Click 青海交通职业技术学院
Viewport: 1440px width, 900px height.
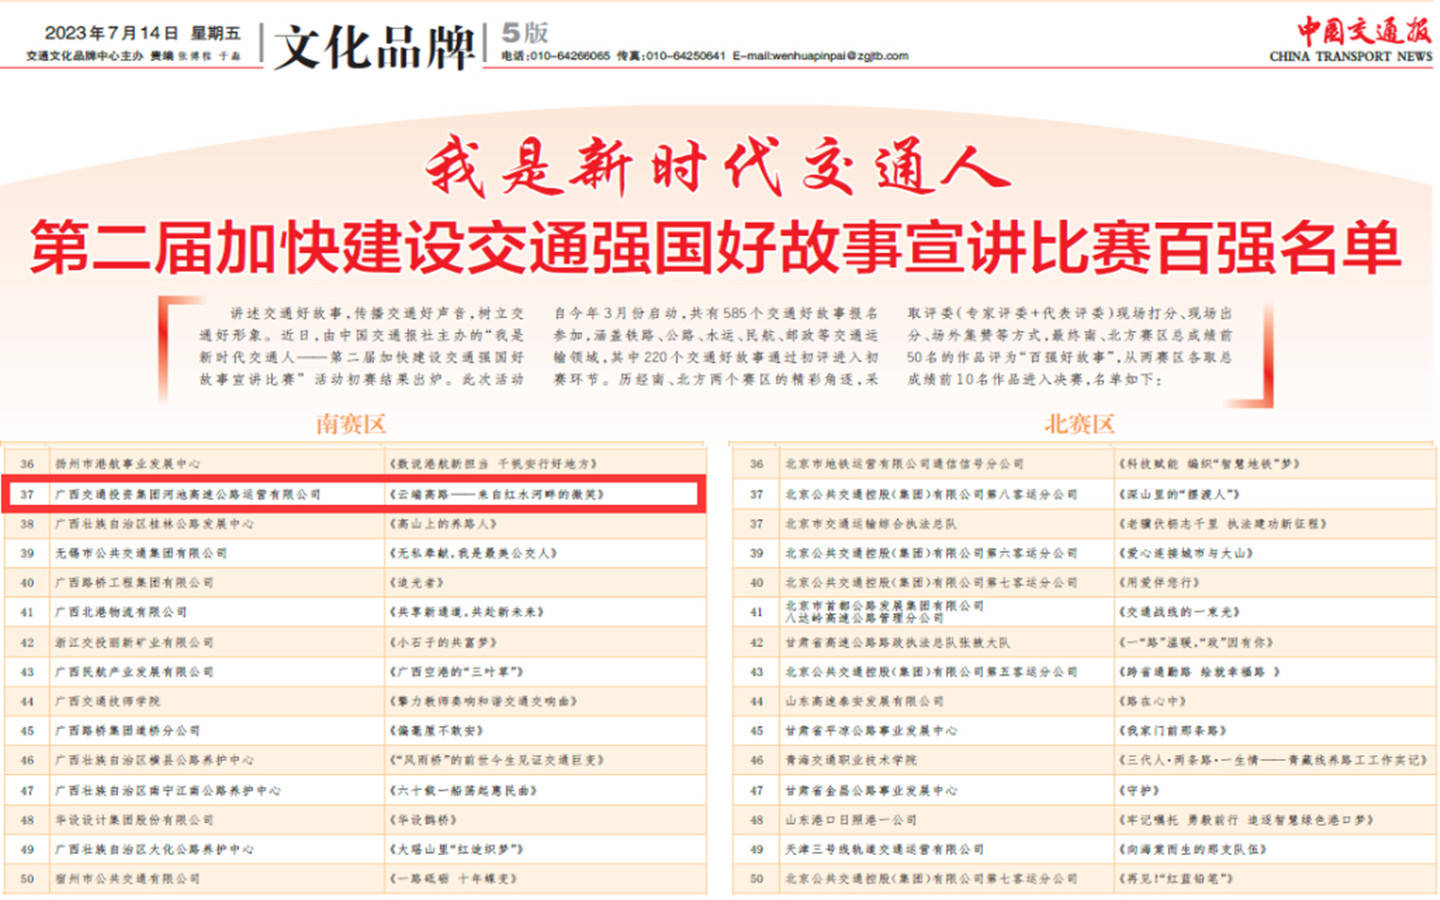point(851,760)
